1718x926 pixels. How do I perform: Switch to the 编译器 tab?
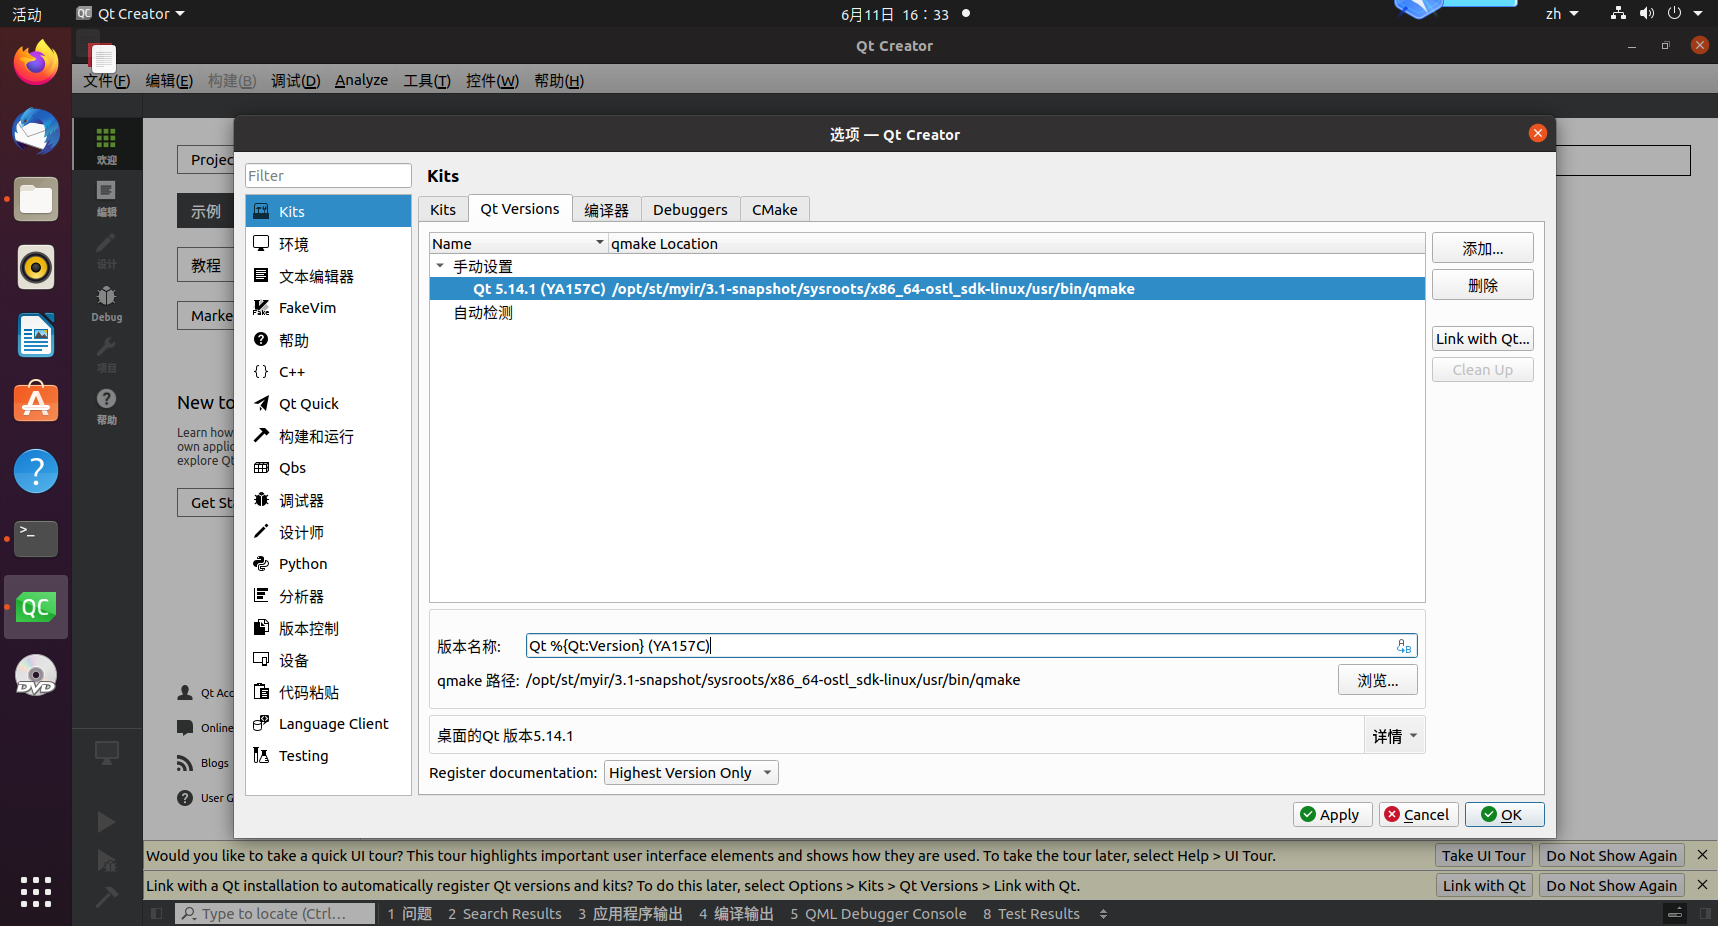(606, 209)
